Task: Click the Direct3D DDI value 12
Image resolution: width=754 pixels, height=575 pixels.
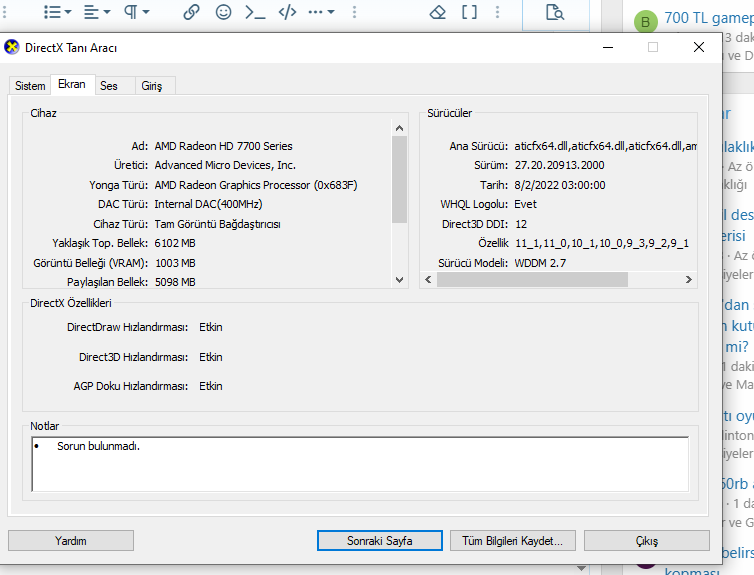Action: click(x=521, y=225)
